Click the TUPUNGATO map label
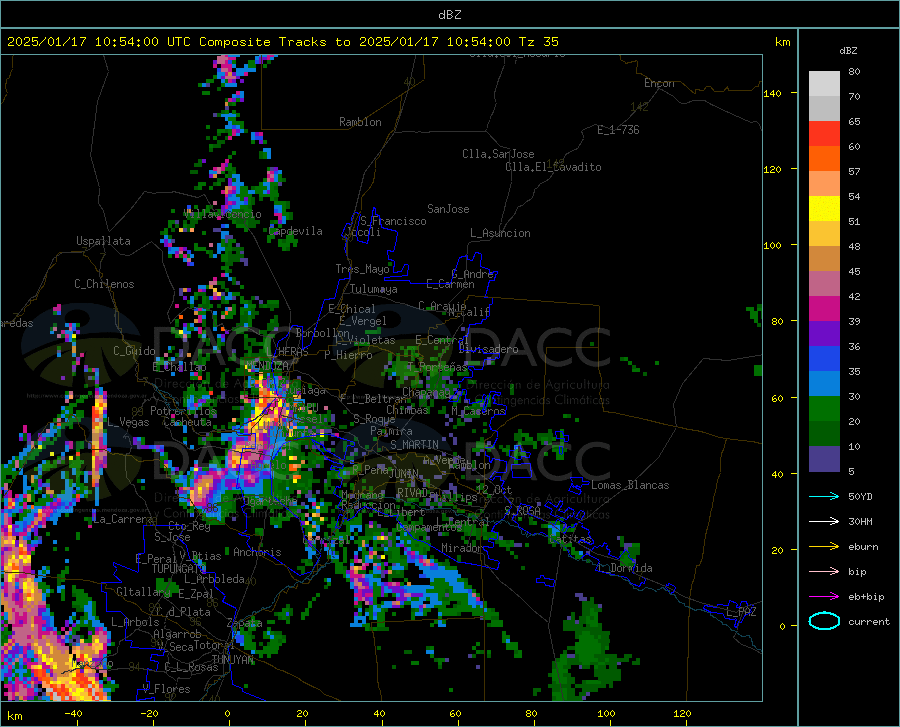This screenshot has width=900, height=727. click(179, 569)
